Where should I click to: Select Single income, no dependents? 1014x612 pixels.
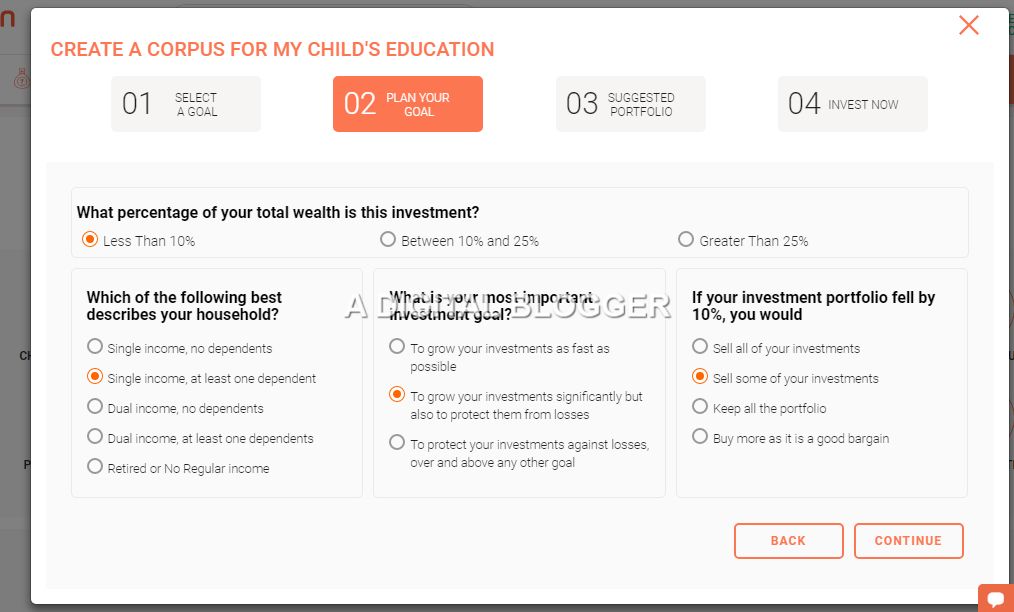[95, 347]
